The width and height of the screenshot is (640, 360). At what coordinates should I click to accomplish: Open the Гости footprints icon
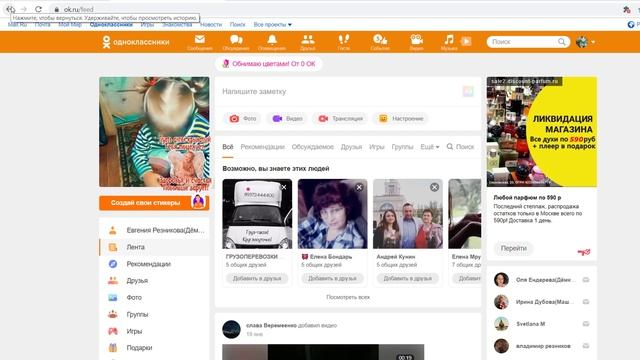pos(344,40)
